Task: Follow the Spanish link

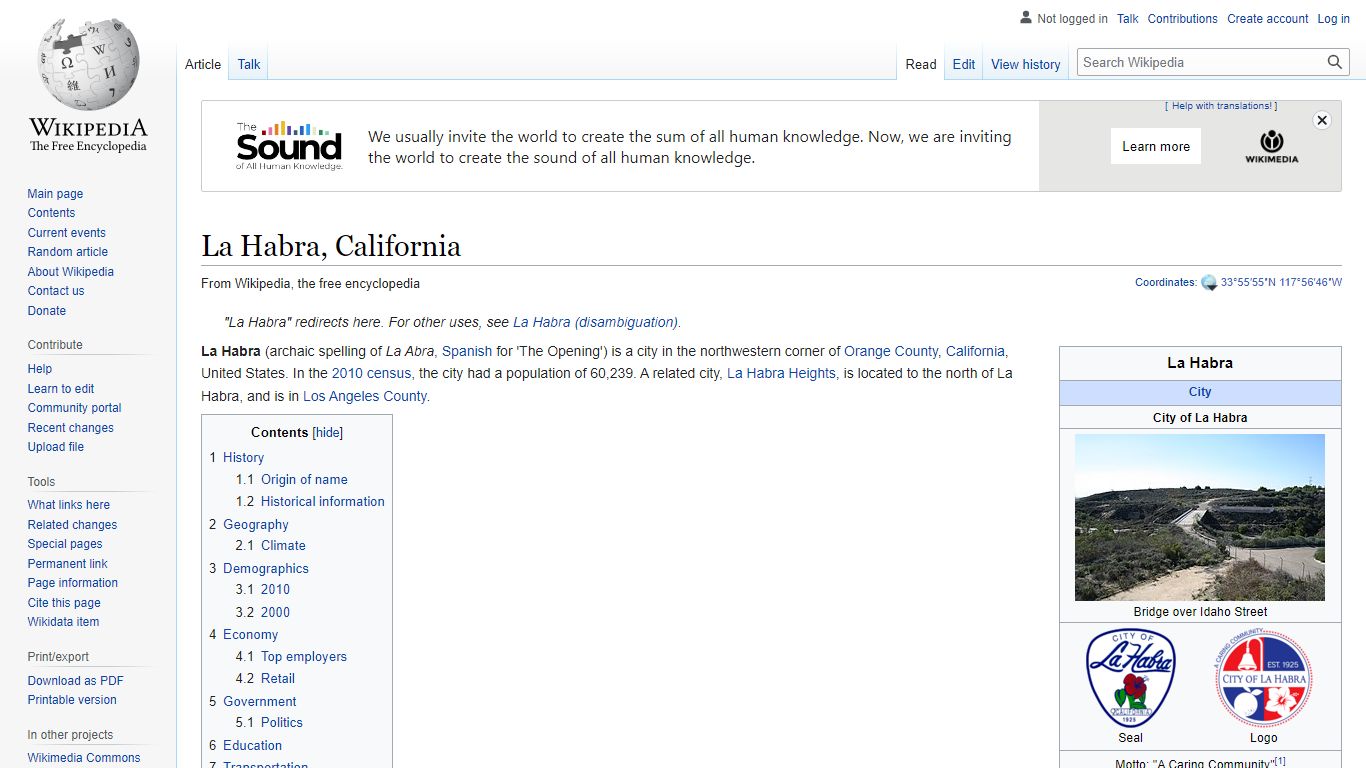Action: [x=467, y=351]
